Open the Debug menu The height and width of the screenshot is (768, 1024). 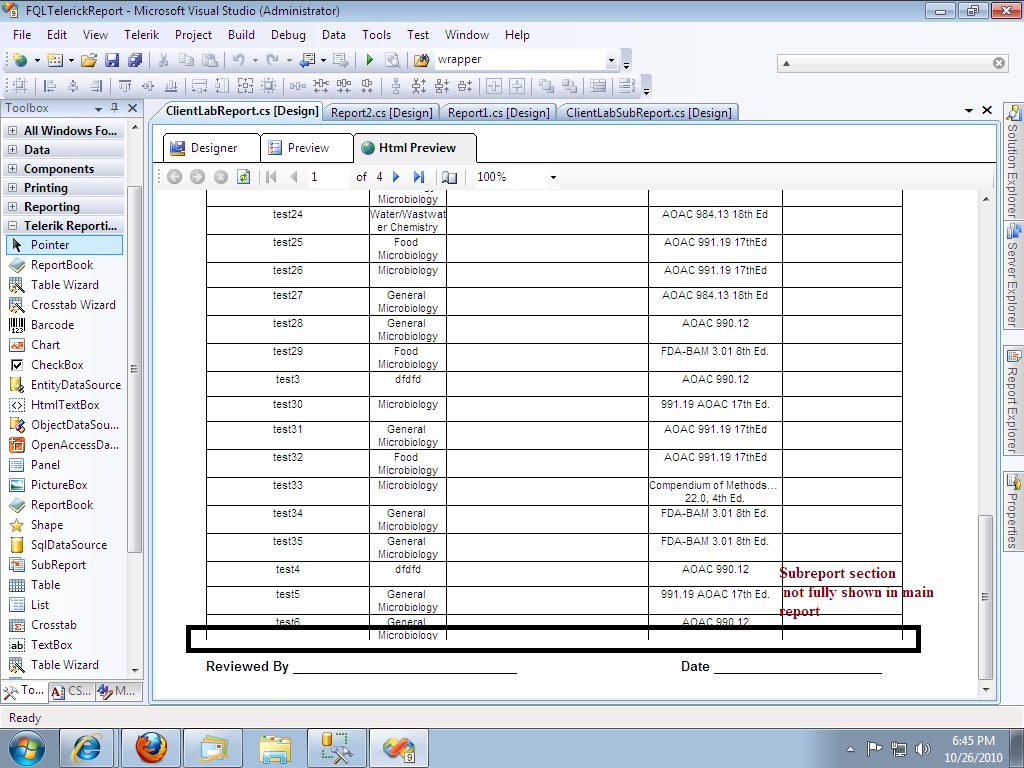click(x=288, y=35)
